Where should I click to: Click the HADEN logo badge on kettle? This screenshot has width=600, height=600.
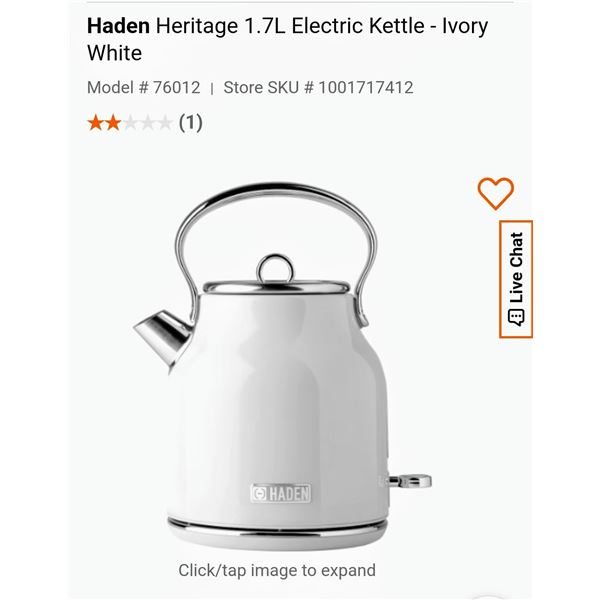click(281, 493)
